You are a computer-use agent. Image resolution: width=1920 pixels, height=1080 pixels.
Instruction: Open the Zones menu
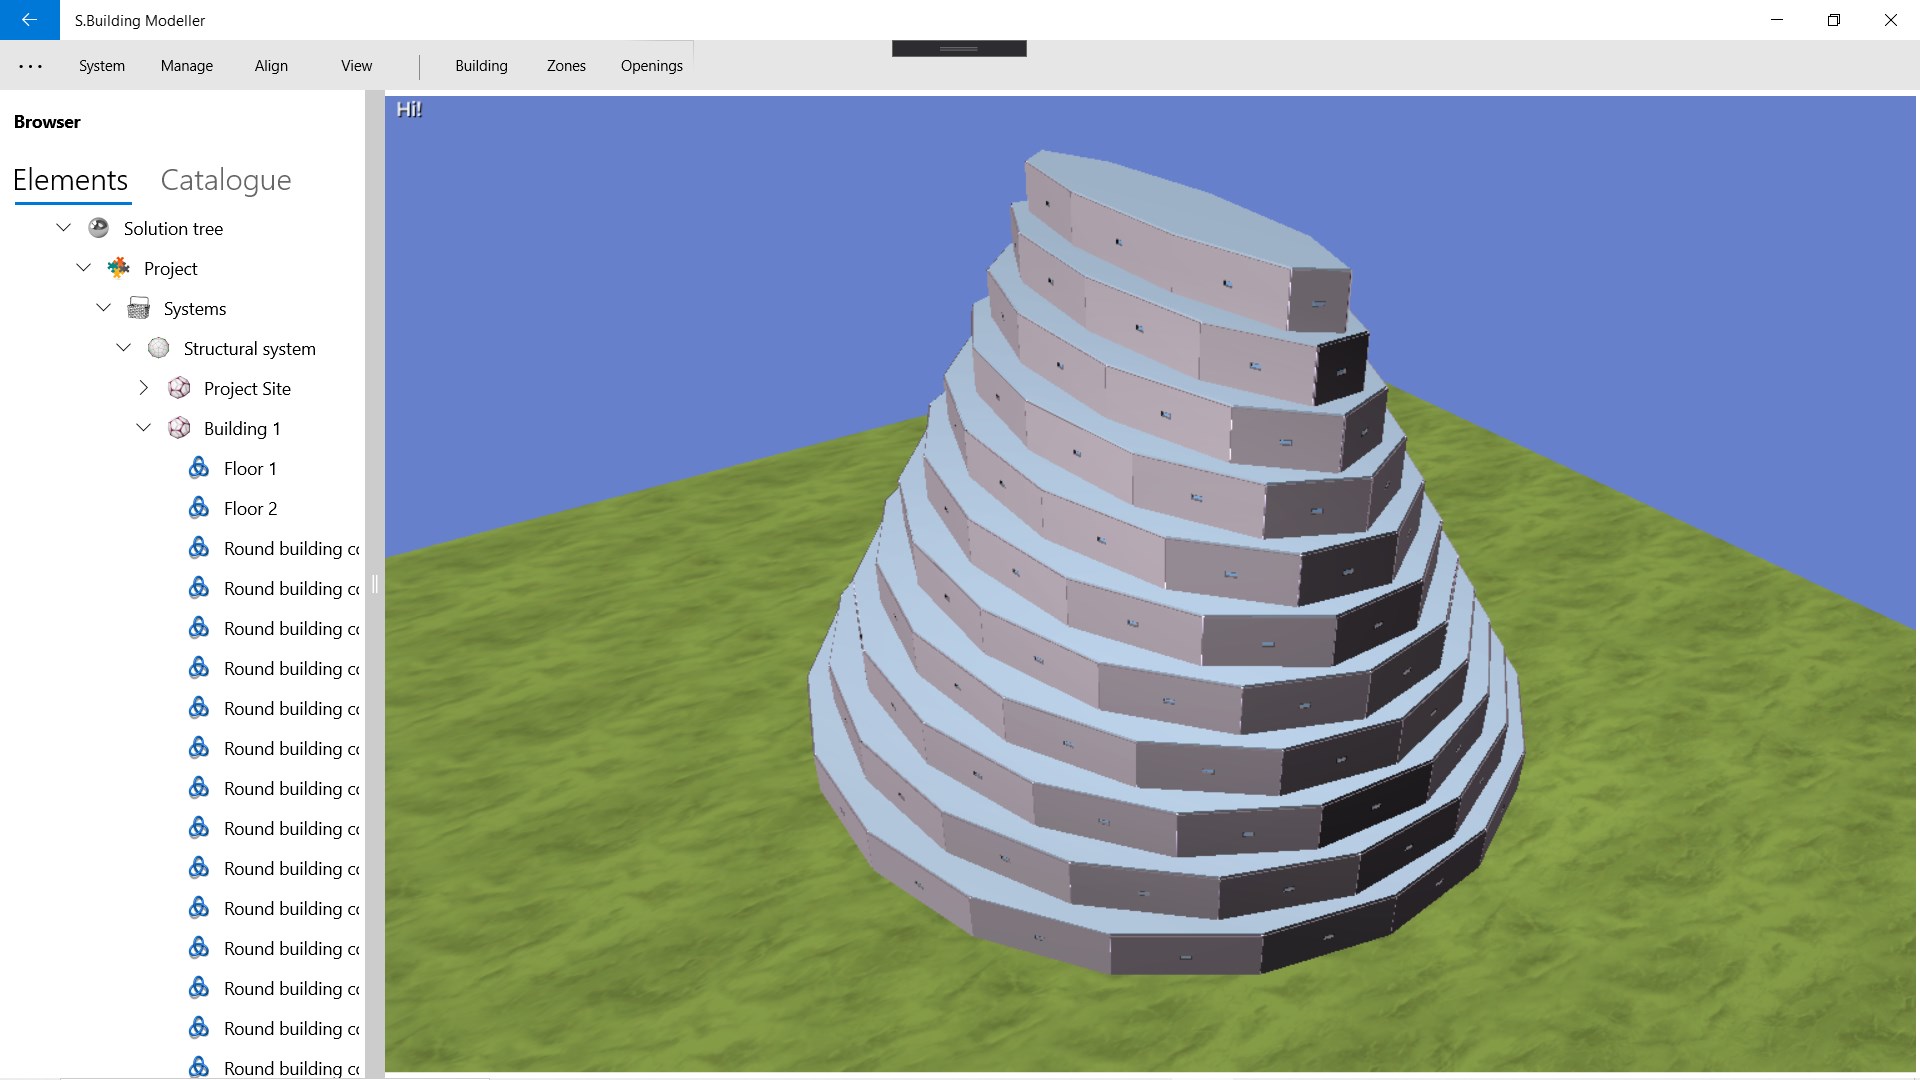point(566,66)
